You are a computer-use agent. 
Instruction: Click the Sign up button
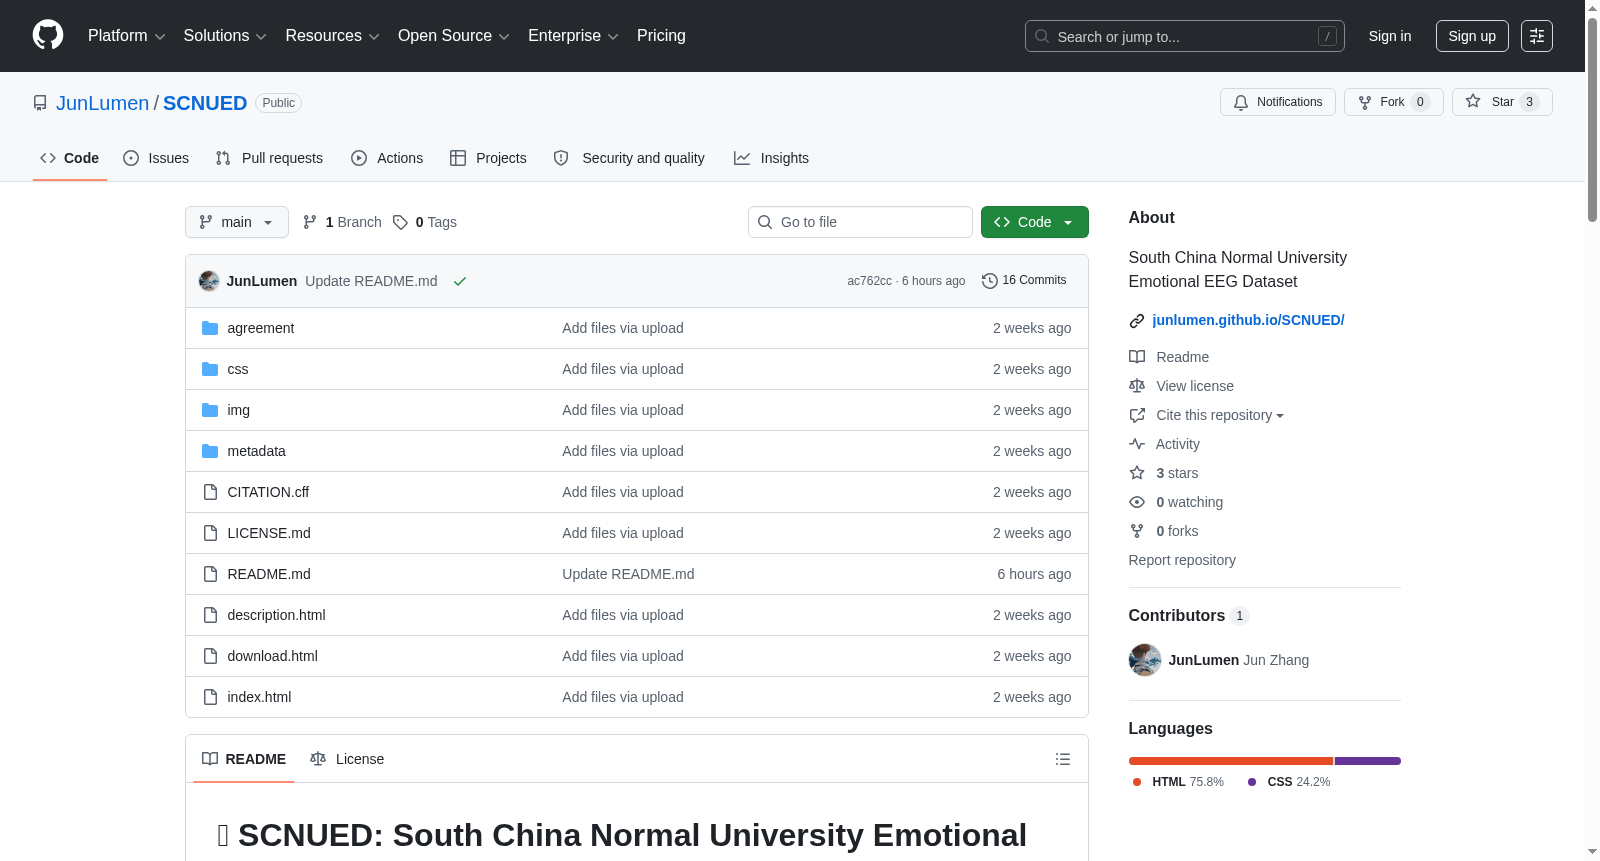point(1472,36)
